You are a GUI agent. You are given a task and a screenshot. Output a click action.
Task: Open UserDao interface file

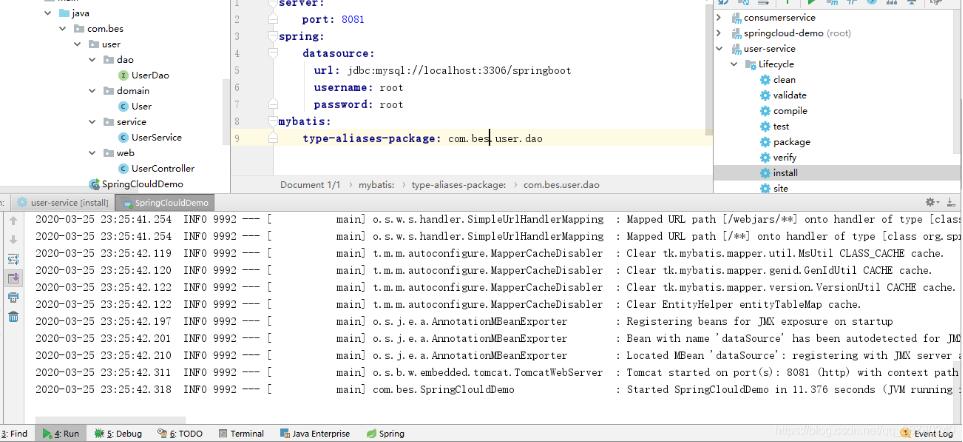tap(149, 75)
